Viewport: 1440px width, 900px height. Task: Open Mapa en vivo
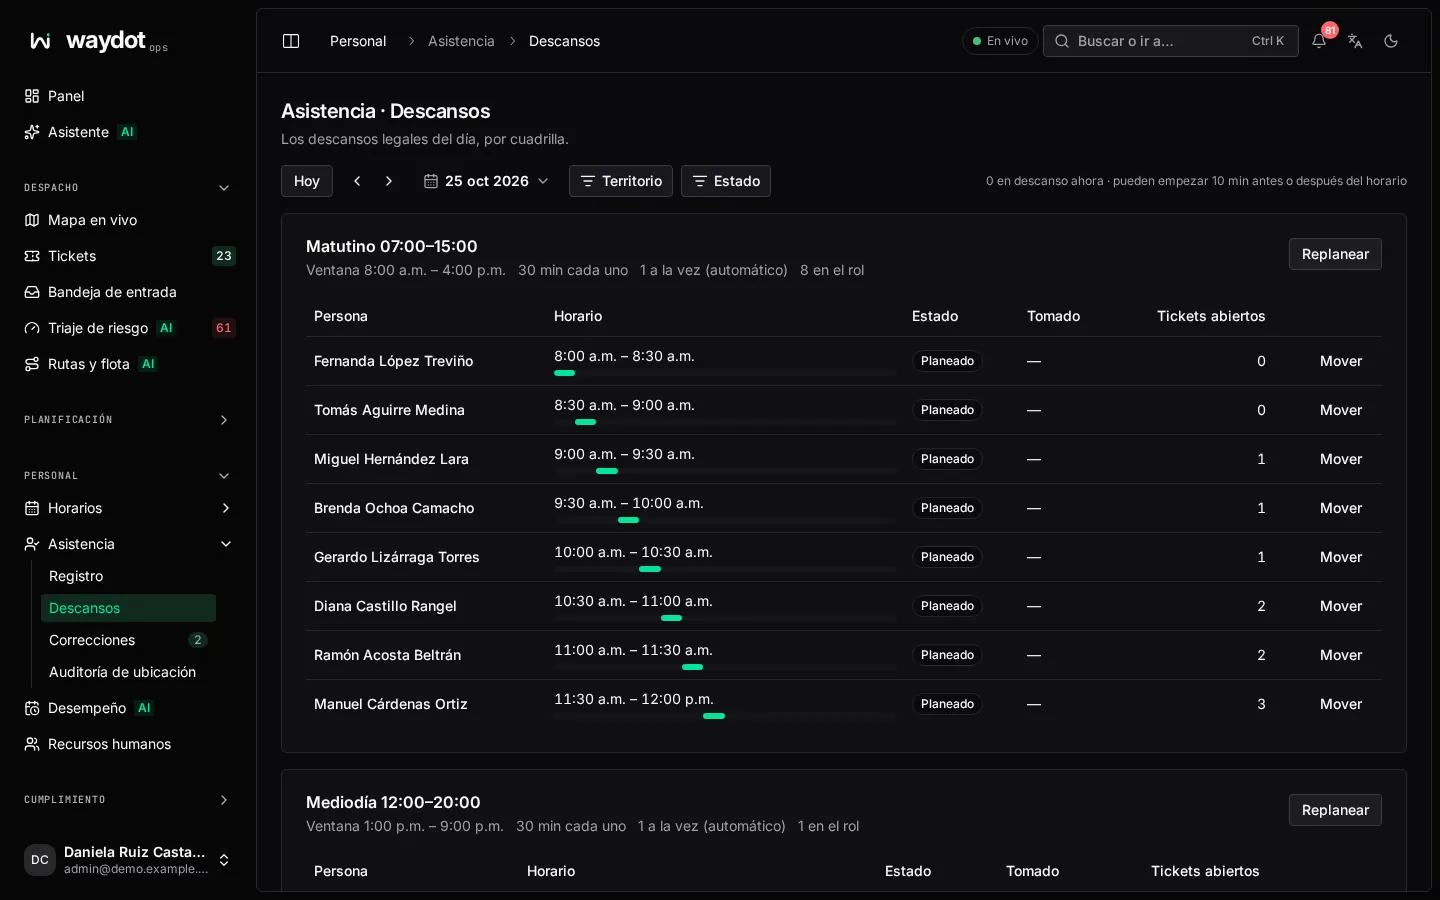click(x=128, y=220)
